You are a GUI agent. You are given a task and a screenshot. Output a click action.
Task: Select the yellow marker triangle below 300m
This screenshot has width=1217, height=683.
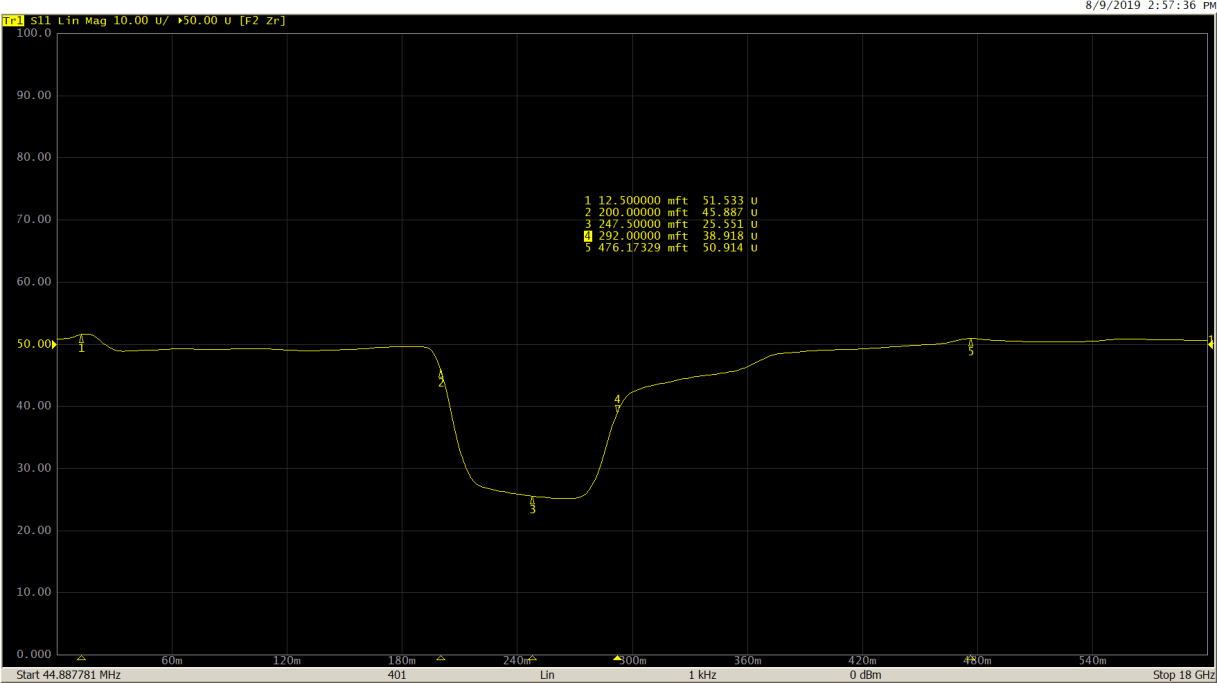pos(617,657)
